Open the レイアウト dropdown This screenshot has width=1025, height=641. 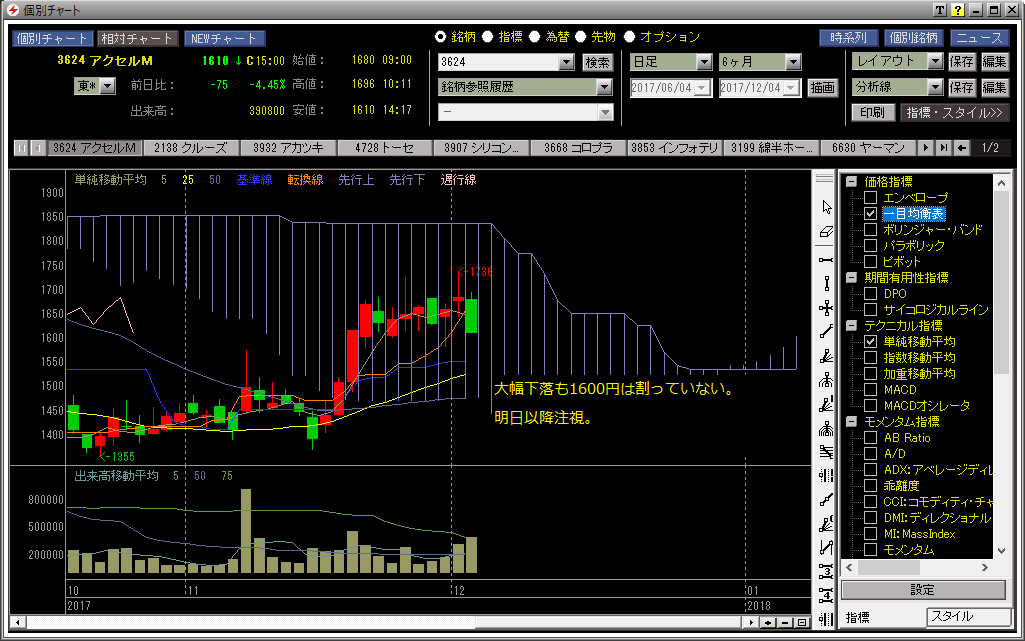pos(934,62)
